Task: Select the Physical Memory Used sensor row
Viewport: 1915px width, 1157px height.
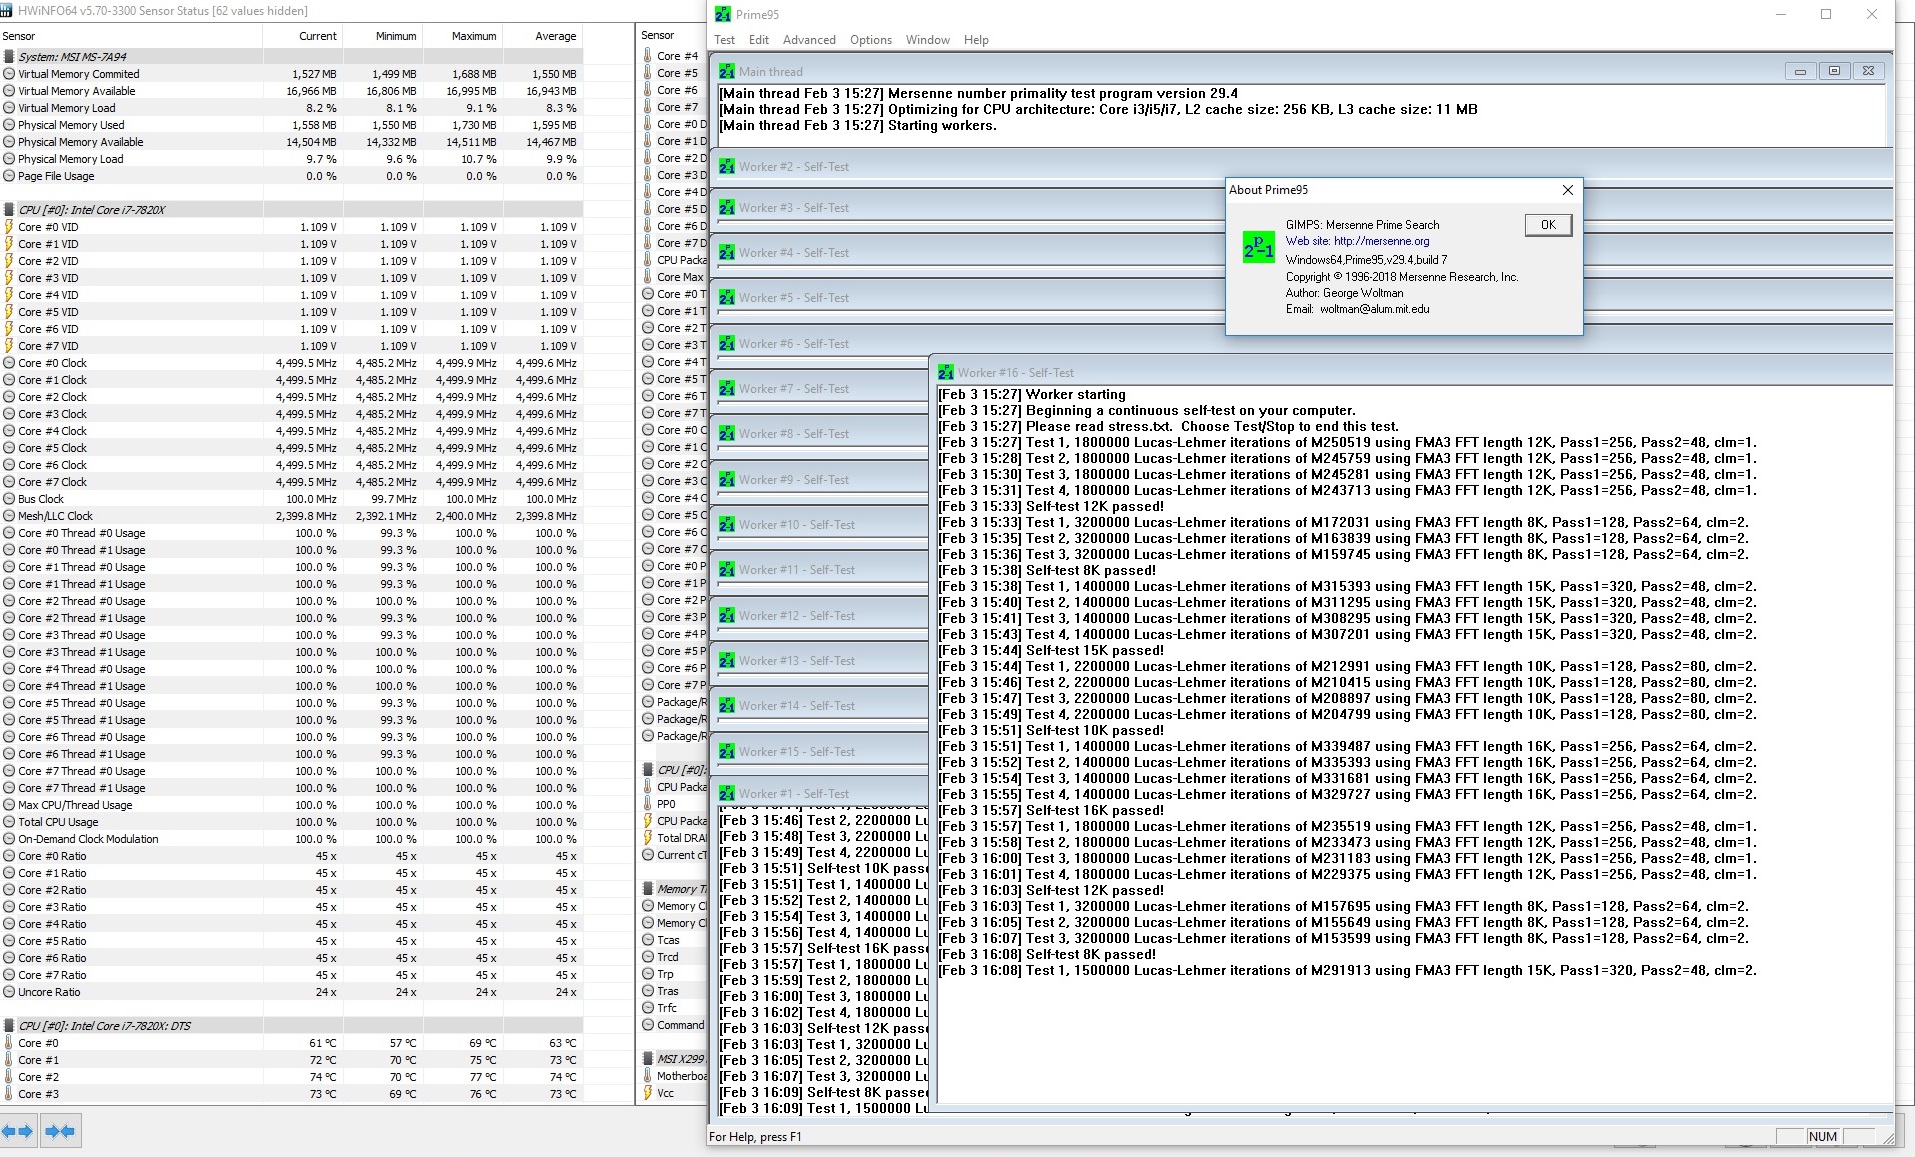Action: 290,125
